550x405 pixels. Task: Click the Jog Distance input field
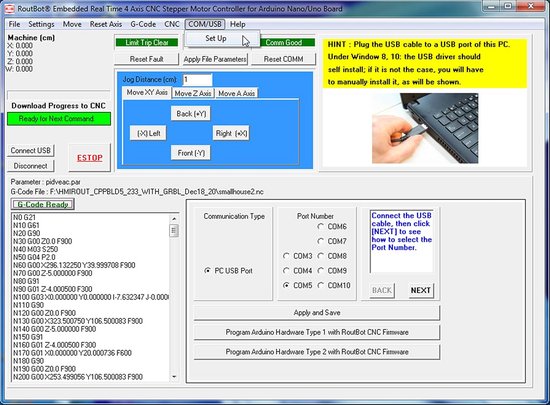[197, 80]
